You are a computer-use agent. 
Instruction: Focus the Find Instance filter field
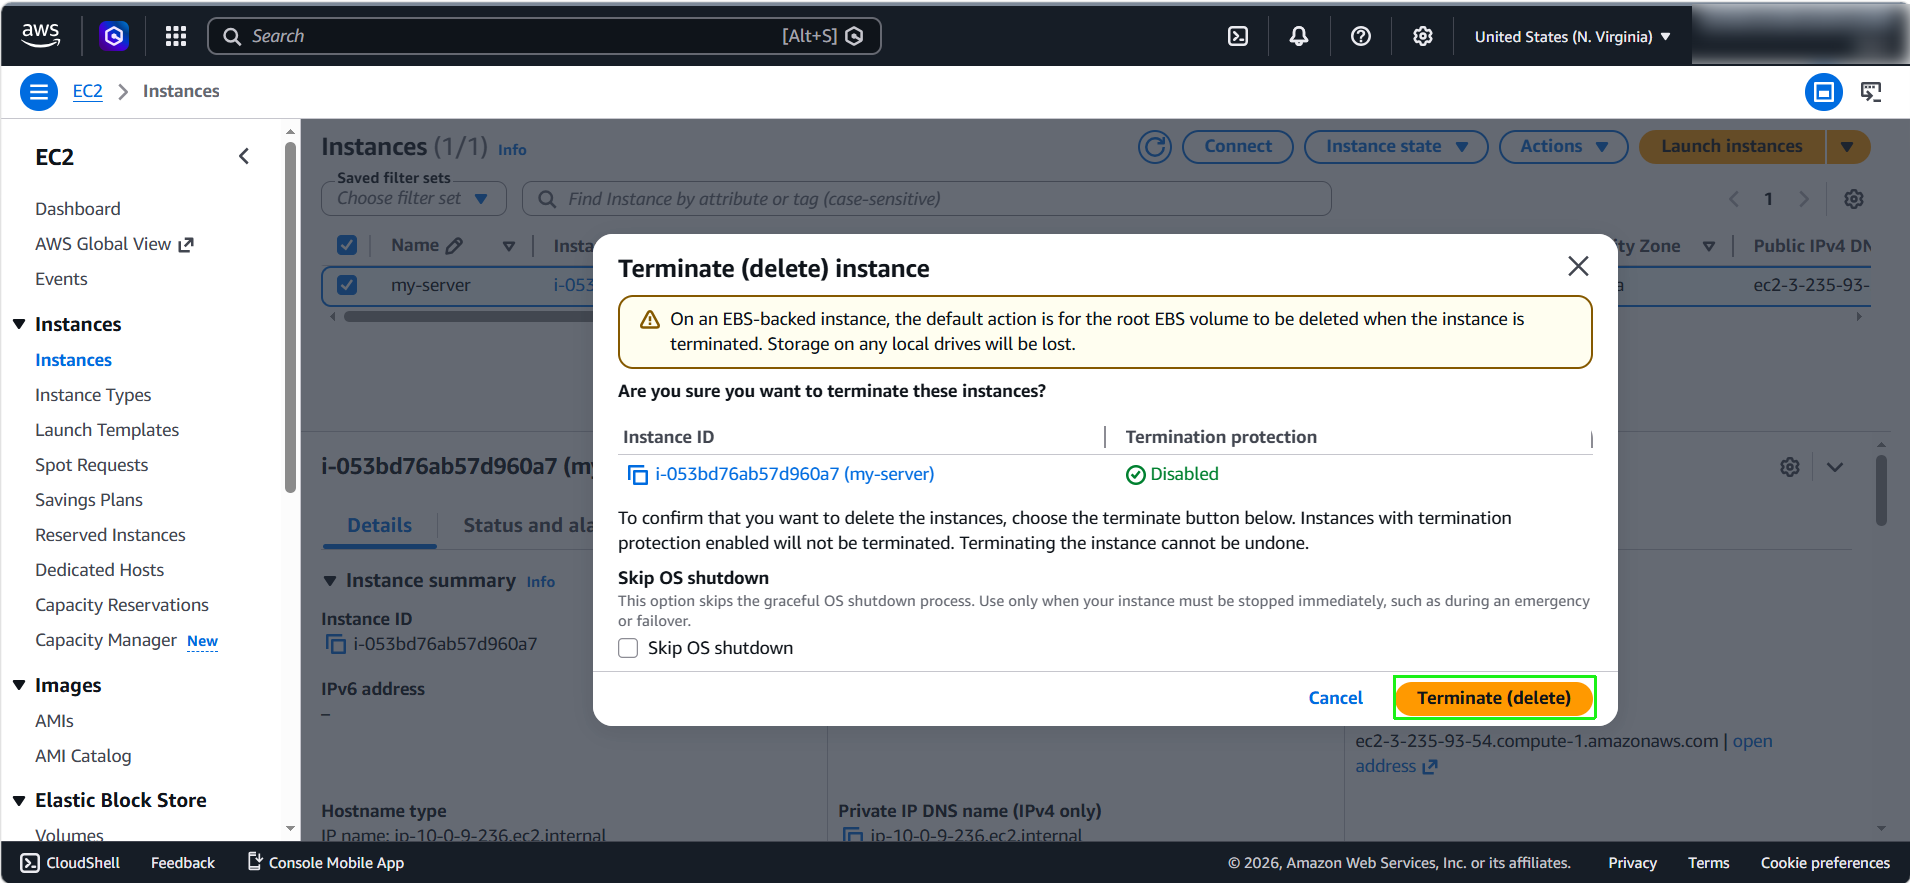tap(927, 198)
